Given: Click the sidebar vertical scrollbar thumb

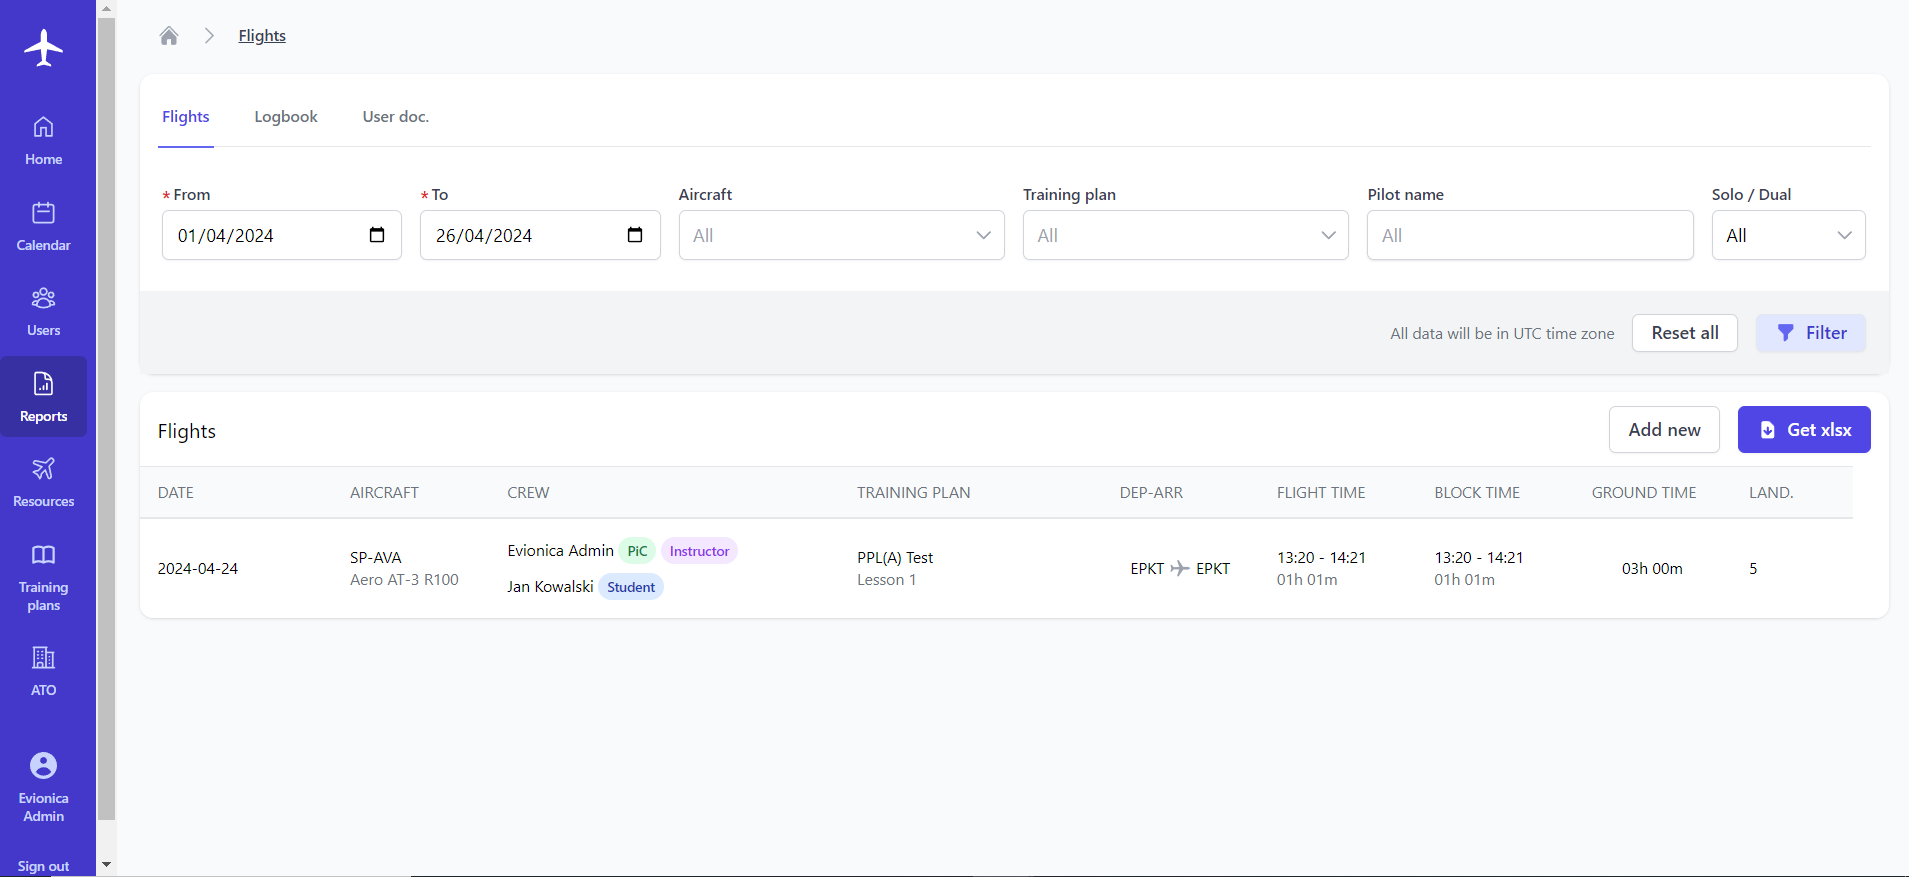Looking at the screenshot, I should coord(106,419).
